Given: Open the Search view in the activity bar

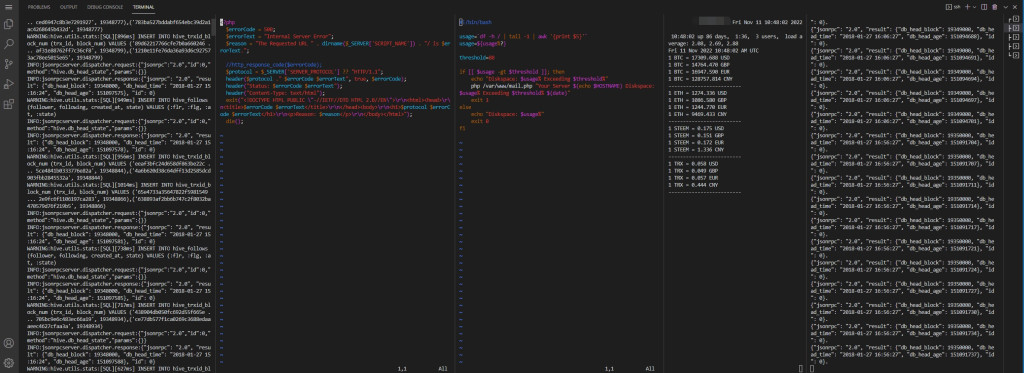Looking at the screenshot, I should point(8,44).
